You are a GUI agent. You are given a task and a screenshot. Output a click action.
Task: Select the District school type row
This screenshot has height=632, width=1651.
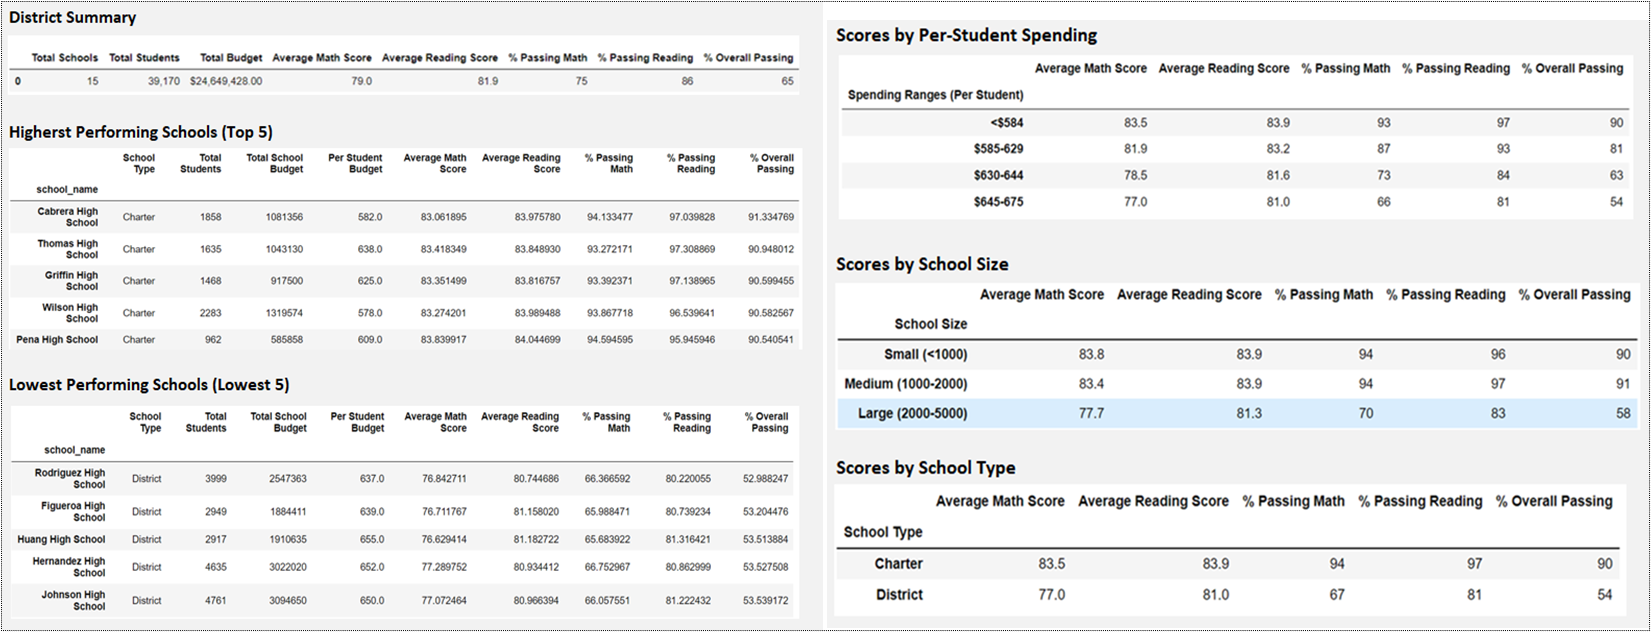1228,595
